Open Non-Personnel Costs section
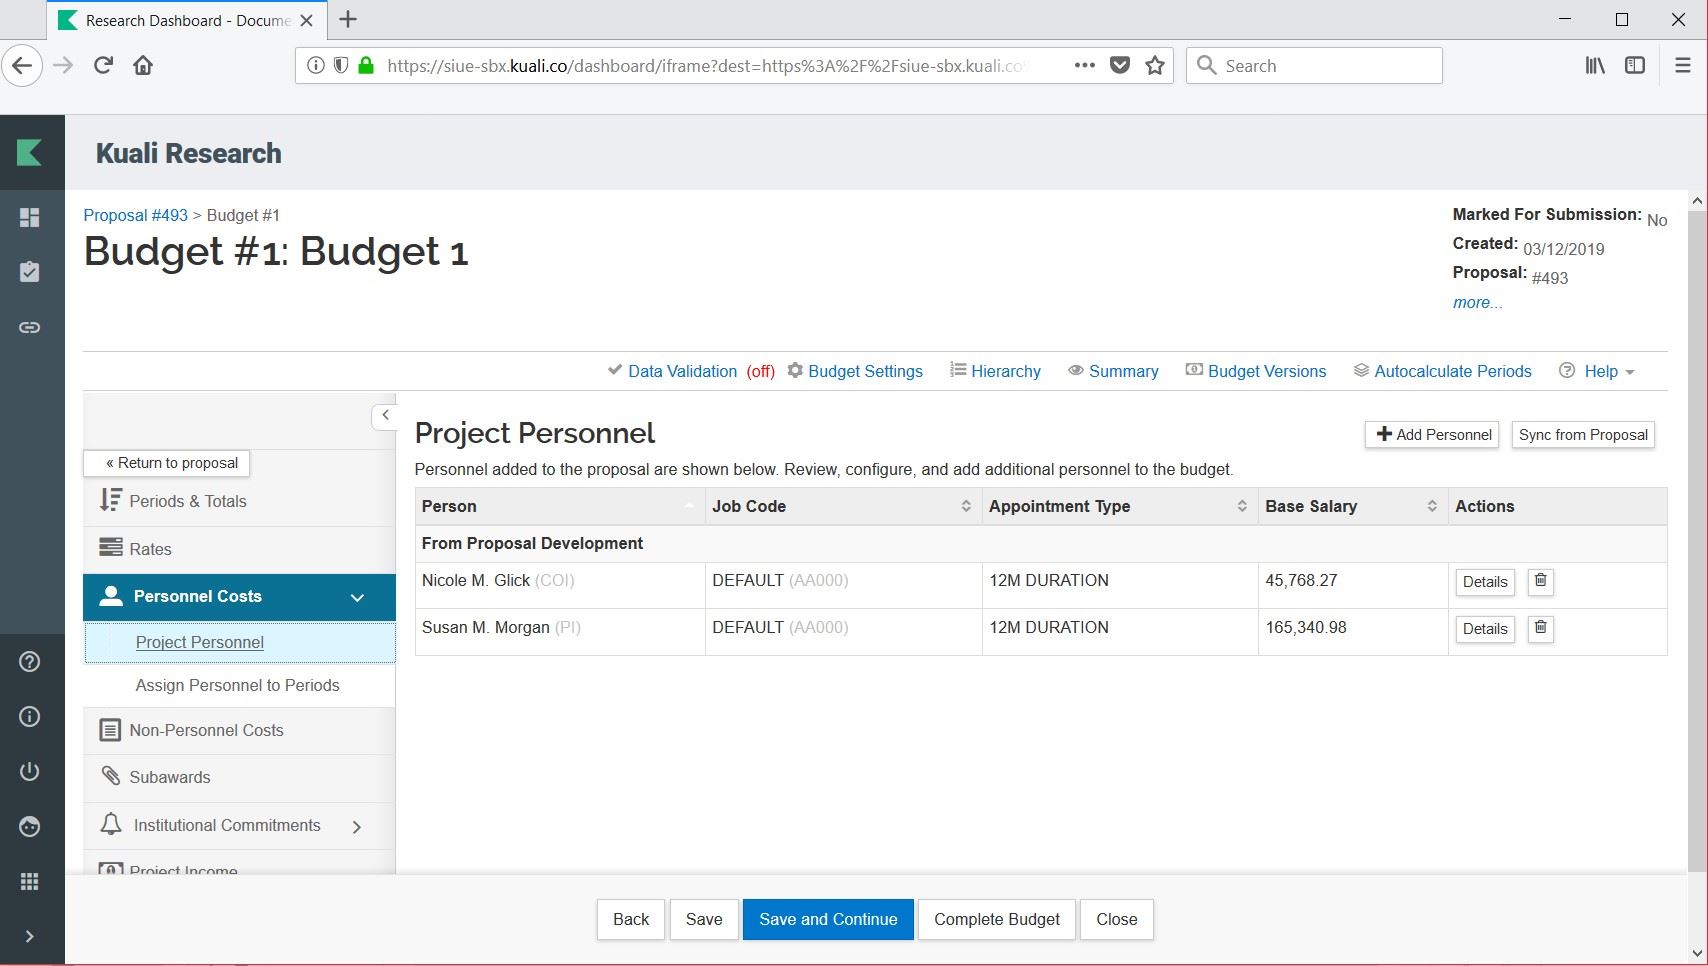 (x=206, y=730)
